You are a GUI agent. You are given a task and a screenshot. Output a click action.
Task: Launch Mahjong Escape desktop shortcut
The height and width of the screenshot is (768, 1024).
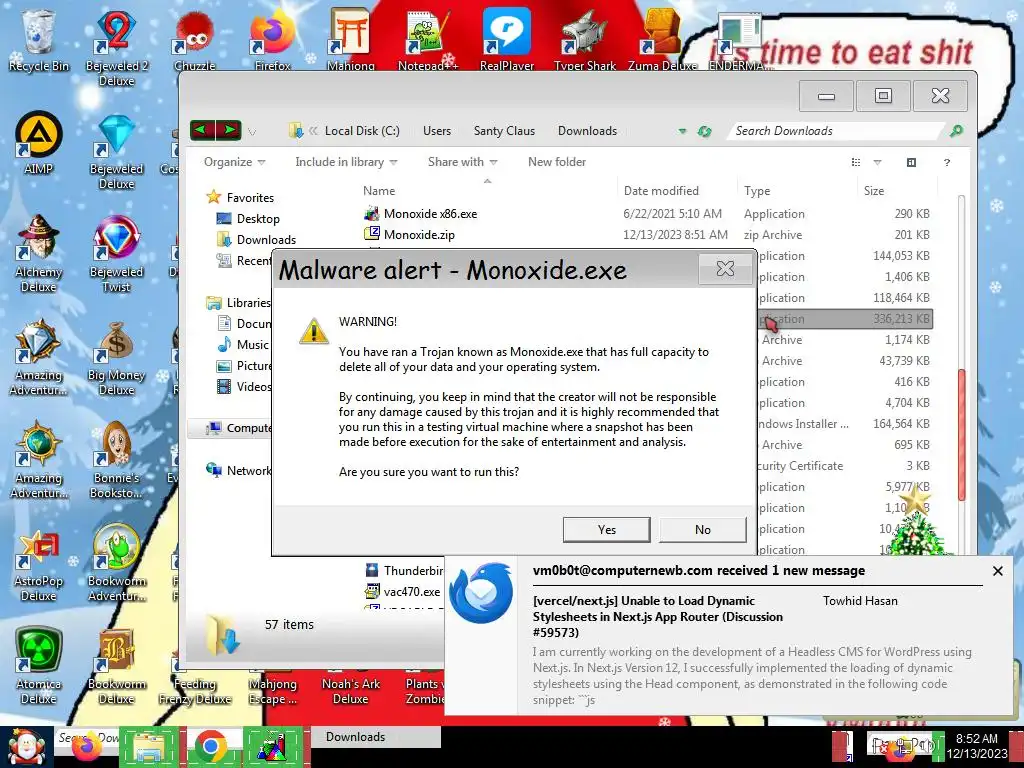click(x=272, y=690)
